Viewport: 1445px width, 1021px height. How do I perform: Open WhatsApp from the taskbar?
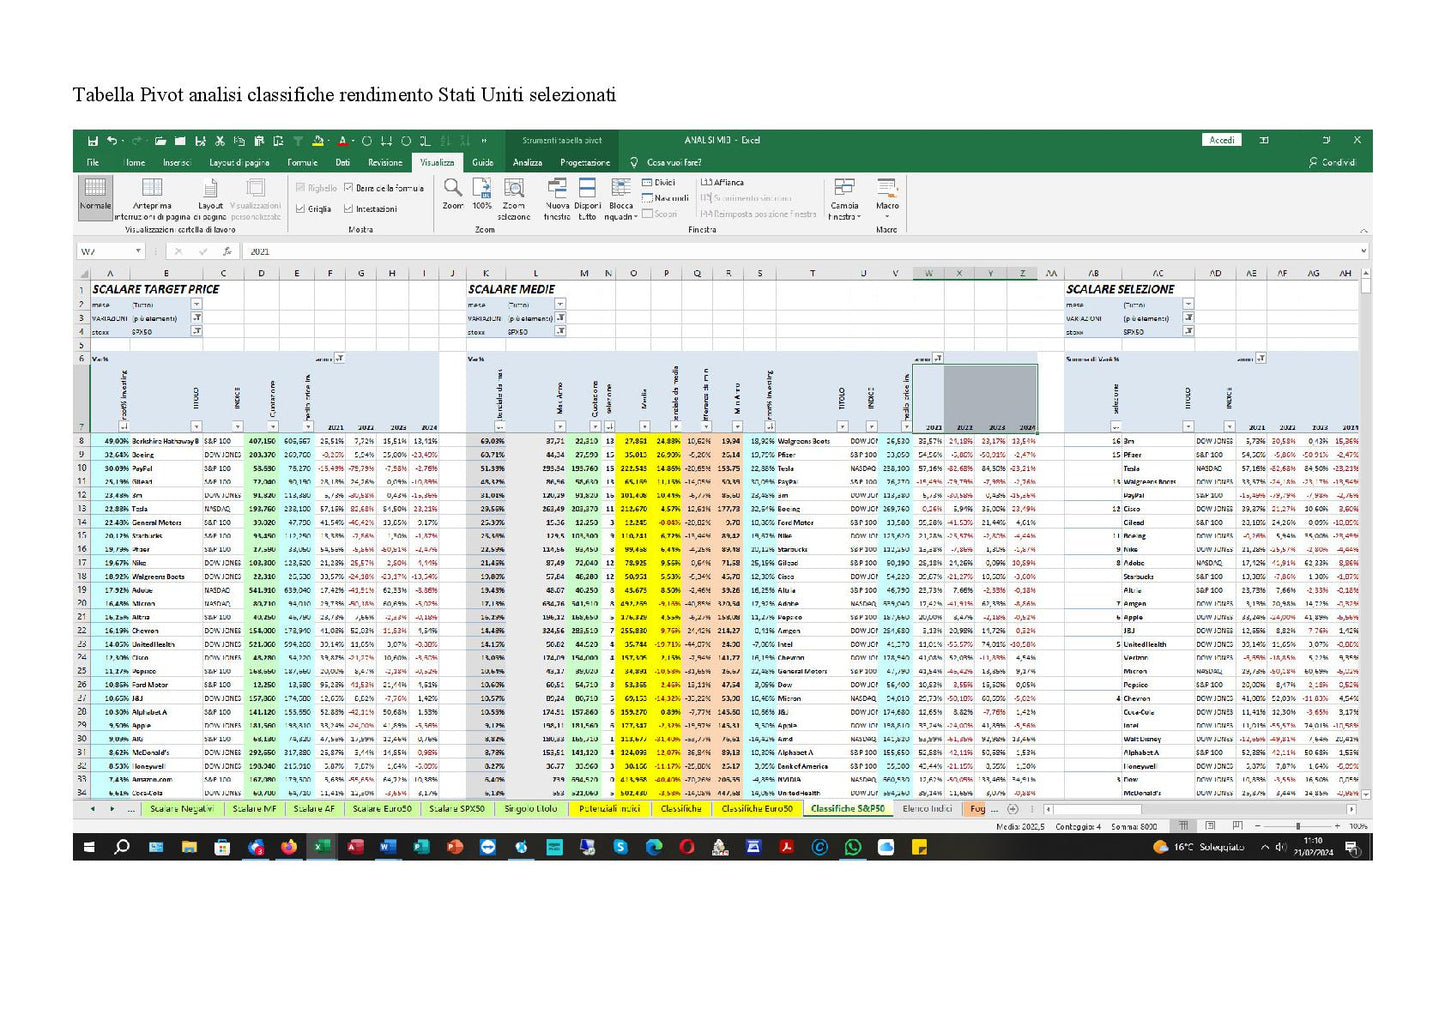tap(852, 847)
